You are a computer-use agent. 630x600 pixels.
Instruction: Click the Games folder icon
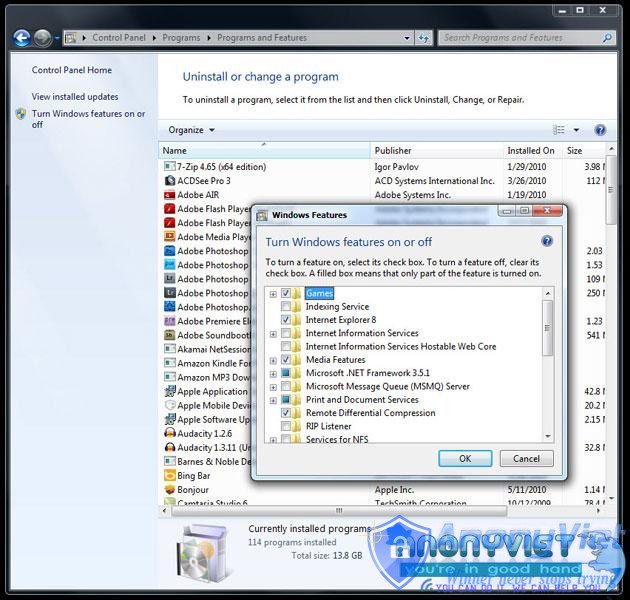click(297, 293)
